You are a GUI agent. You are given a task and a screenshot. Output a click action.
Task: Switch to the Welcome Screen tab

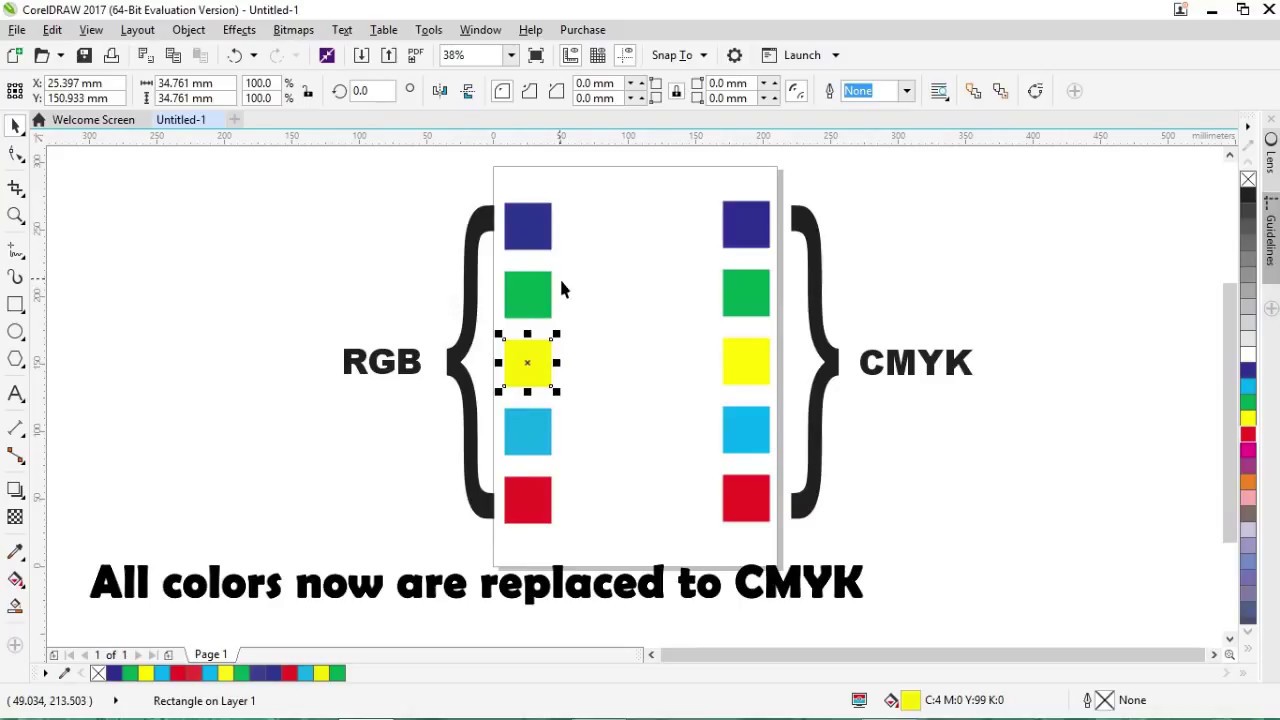coord(93,120)
